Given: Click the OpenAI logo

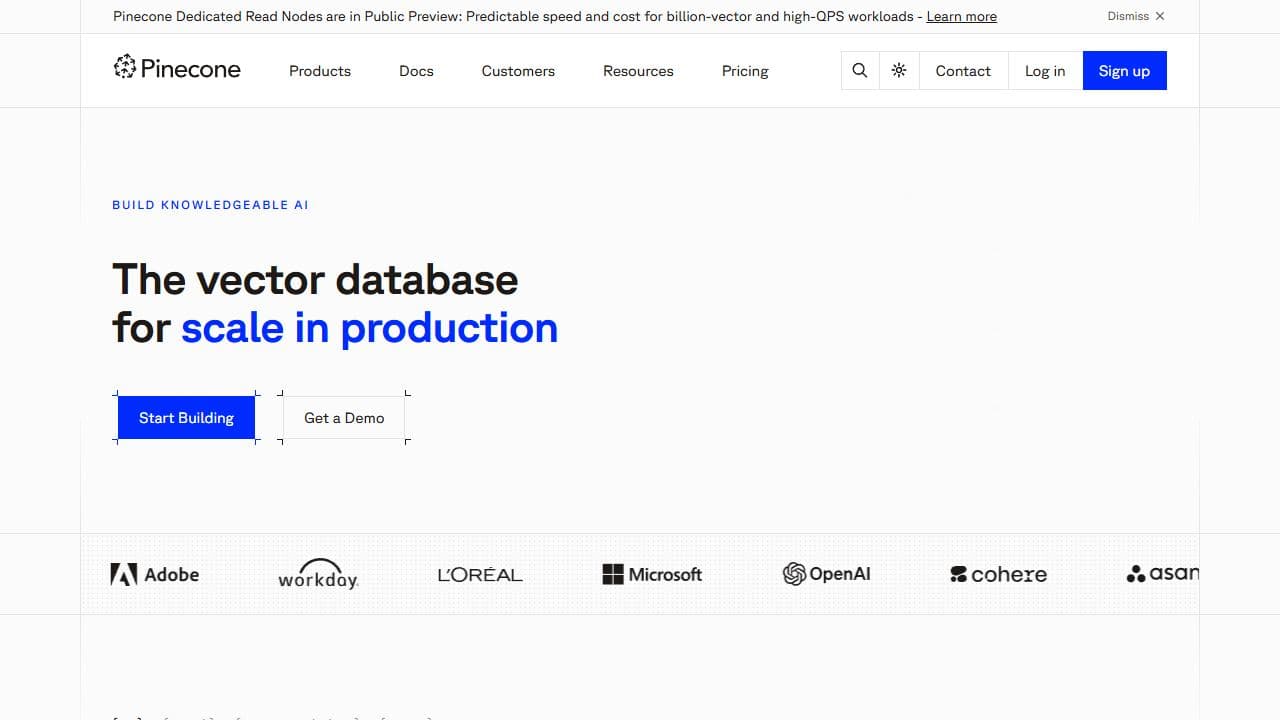Looking at the screenshot, I should pos(826,575).
